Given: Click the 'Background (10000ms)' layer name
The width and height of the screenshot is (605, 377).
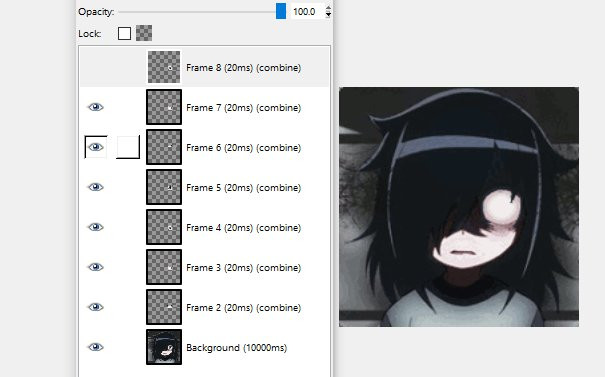Looking at the screenshot, I should 237,348.
